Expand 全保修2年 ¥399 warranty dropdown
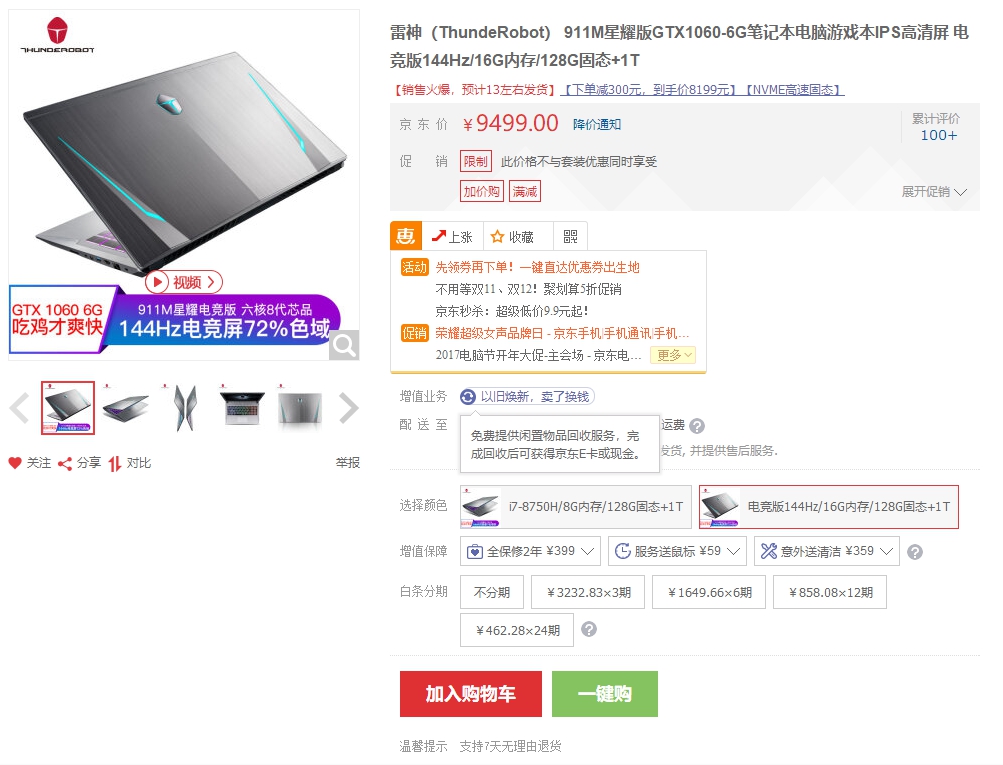This screenshot has height=765, width=1003. (x=530, y=551)
